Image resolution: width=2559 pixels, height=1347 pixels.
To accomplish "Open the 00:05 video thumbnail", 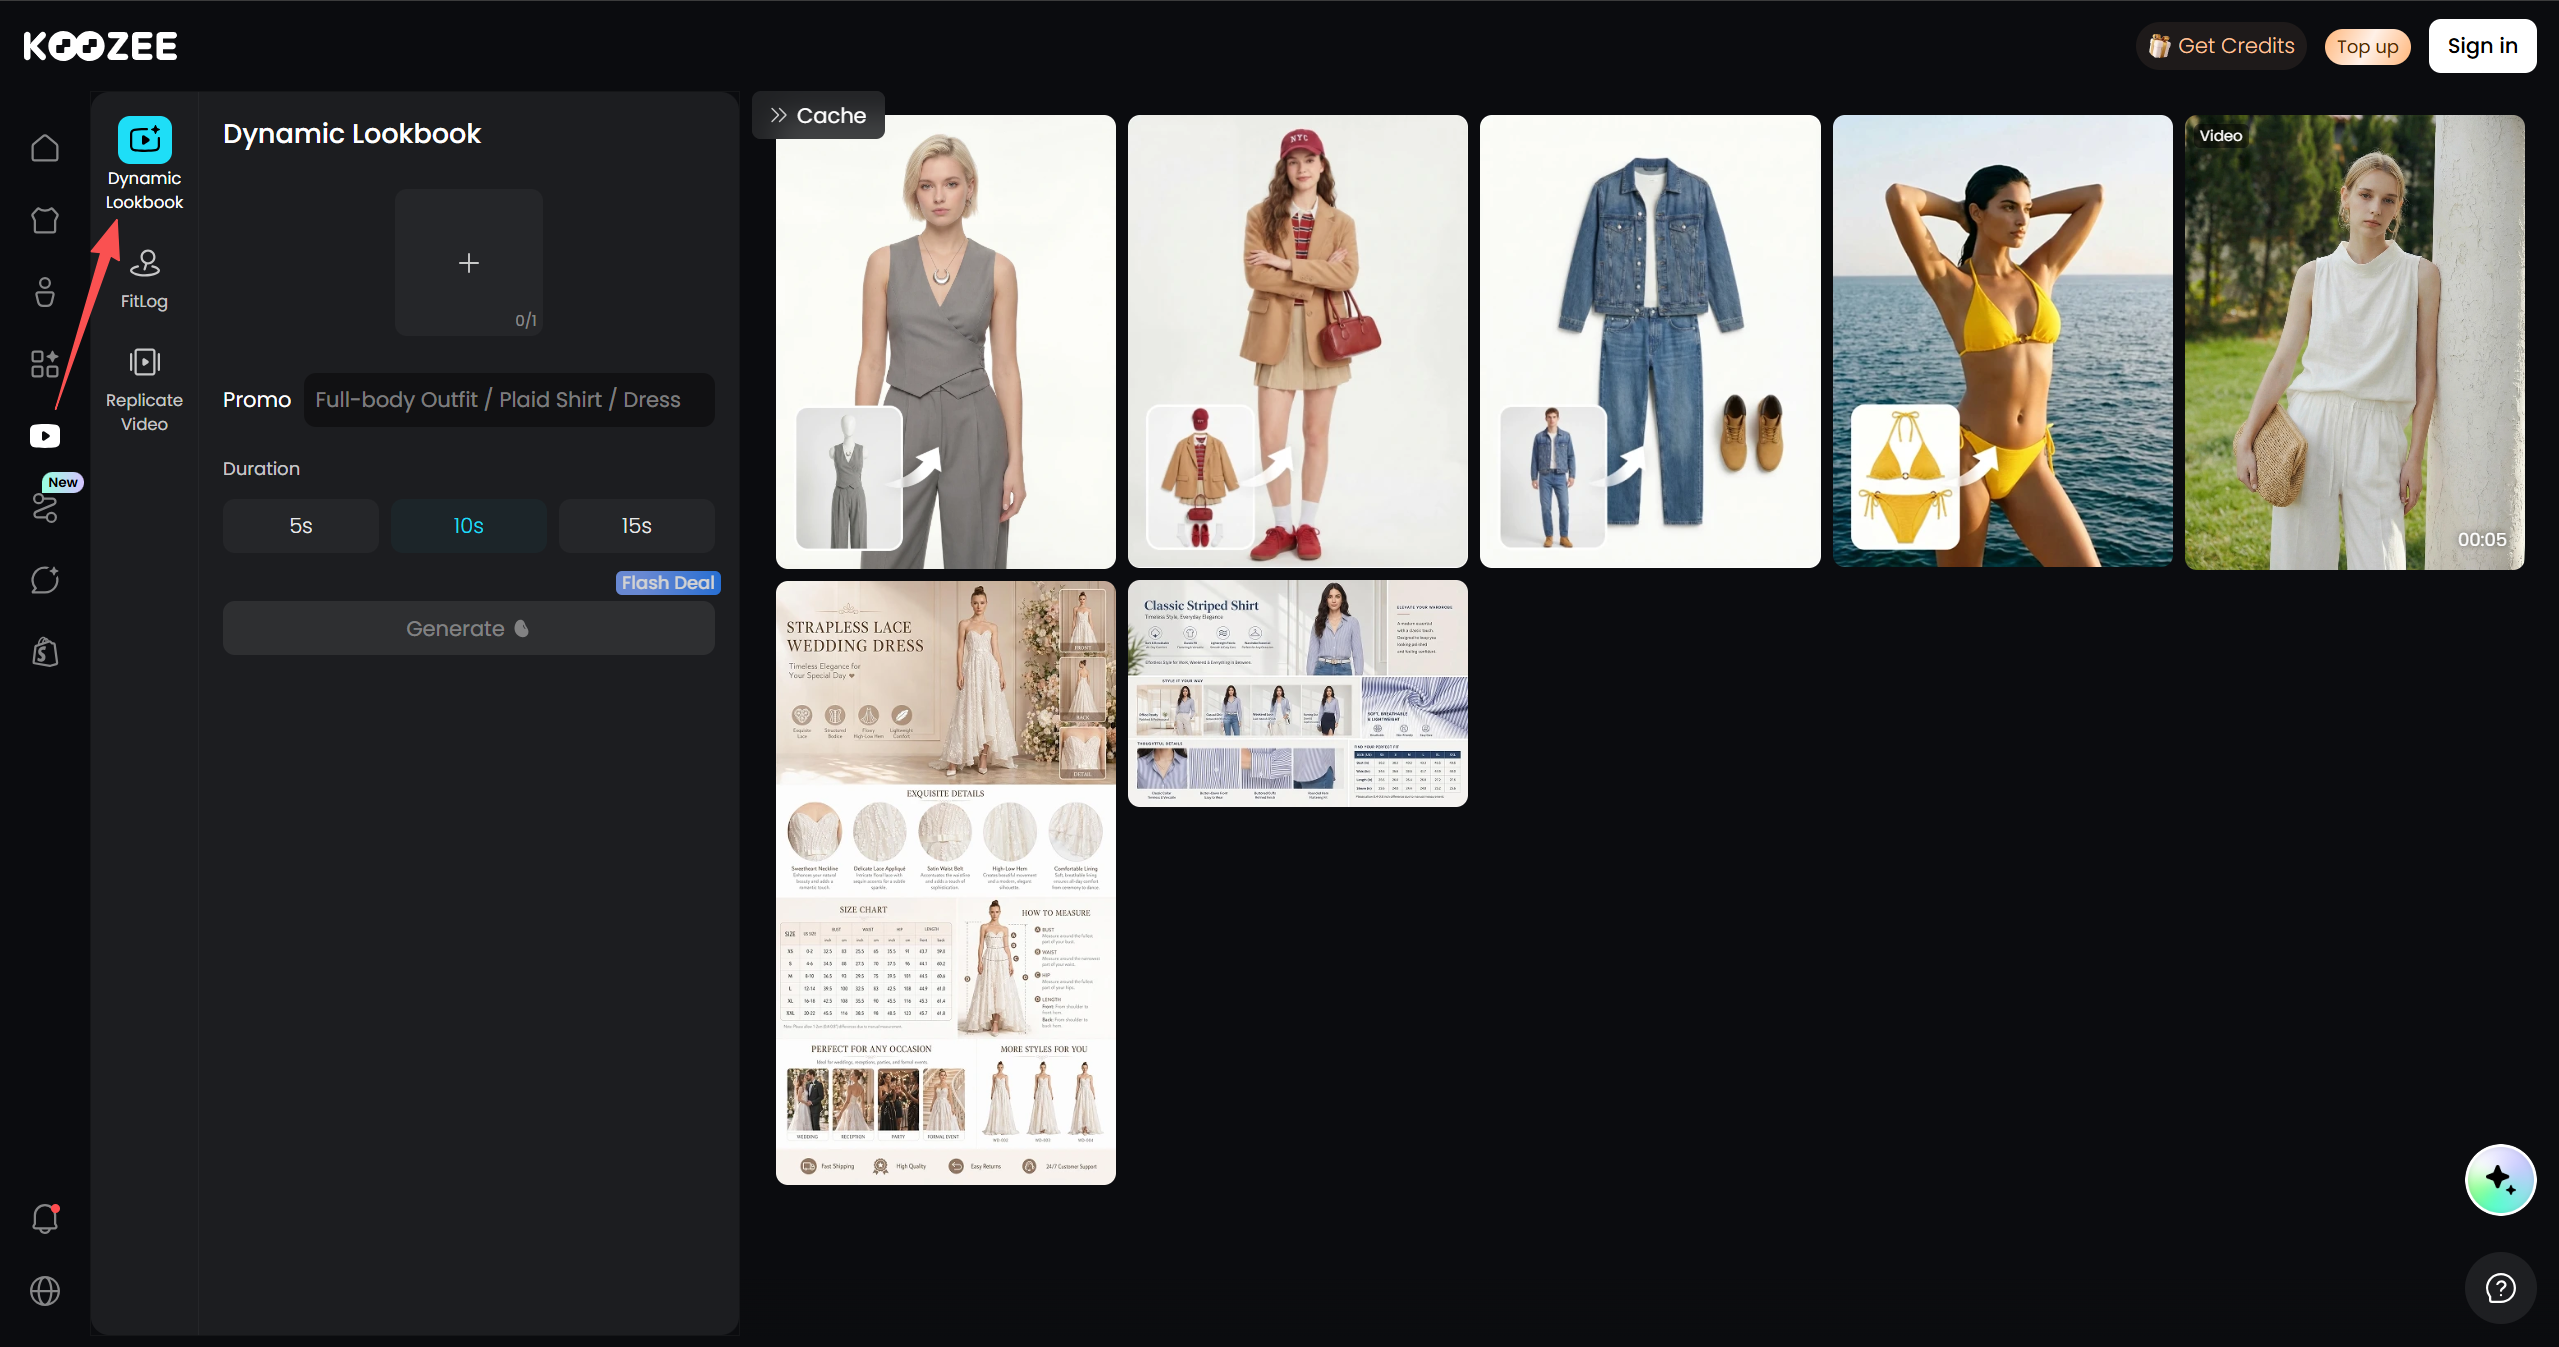I will (x=2354, y=342).
